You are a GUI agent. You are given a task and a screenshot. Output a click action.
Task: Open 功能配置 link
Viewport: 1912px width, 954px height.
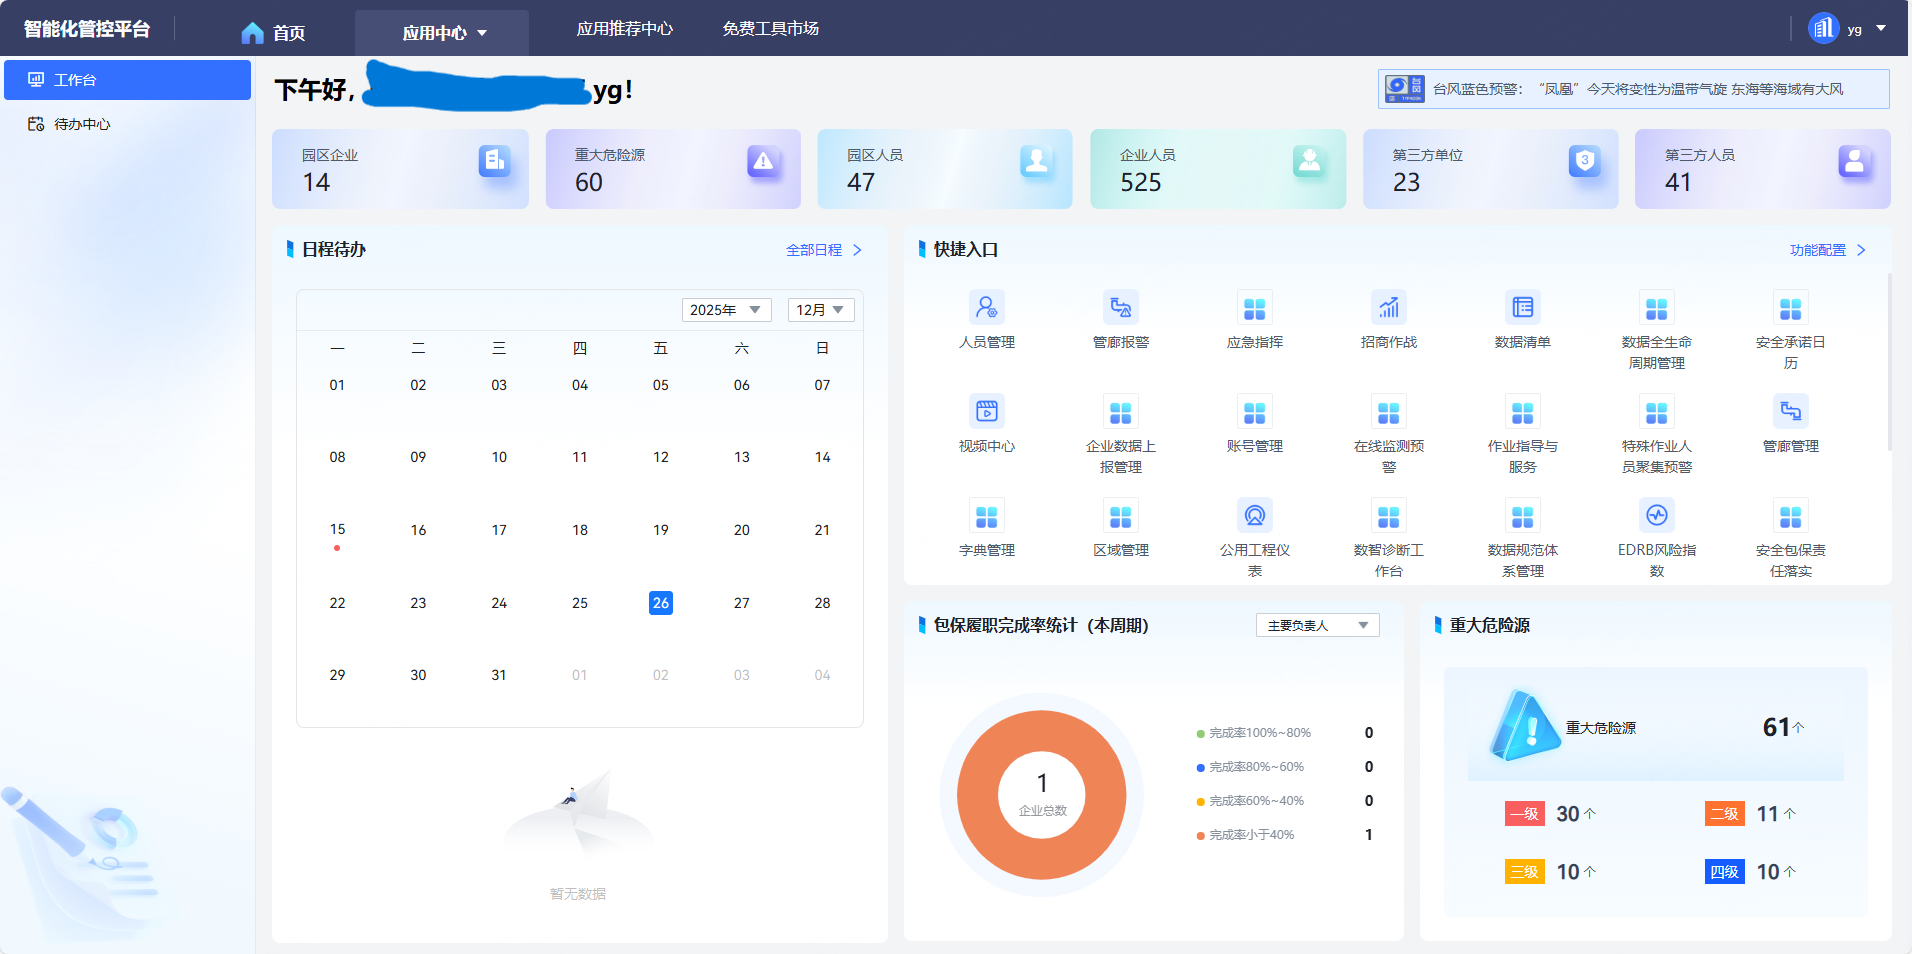(x=1818, y=250)
